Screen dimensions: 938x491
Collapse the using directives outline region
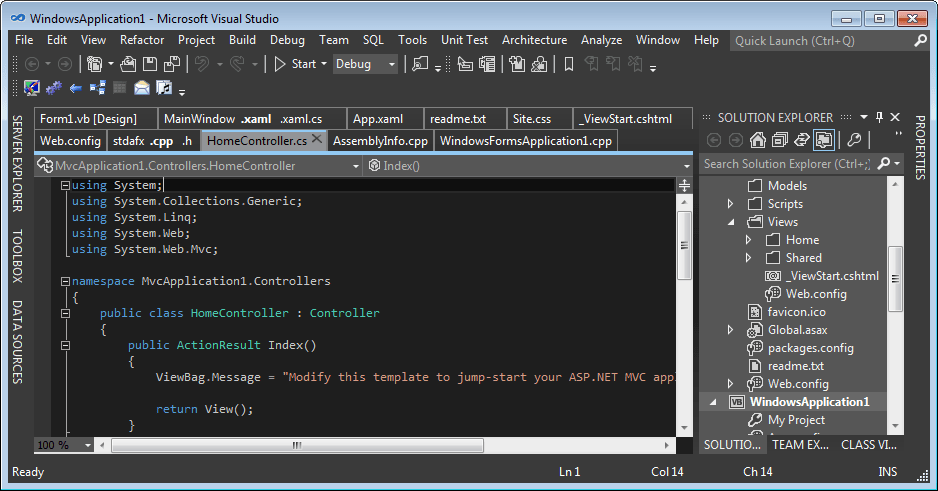click(65, 186)
